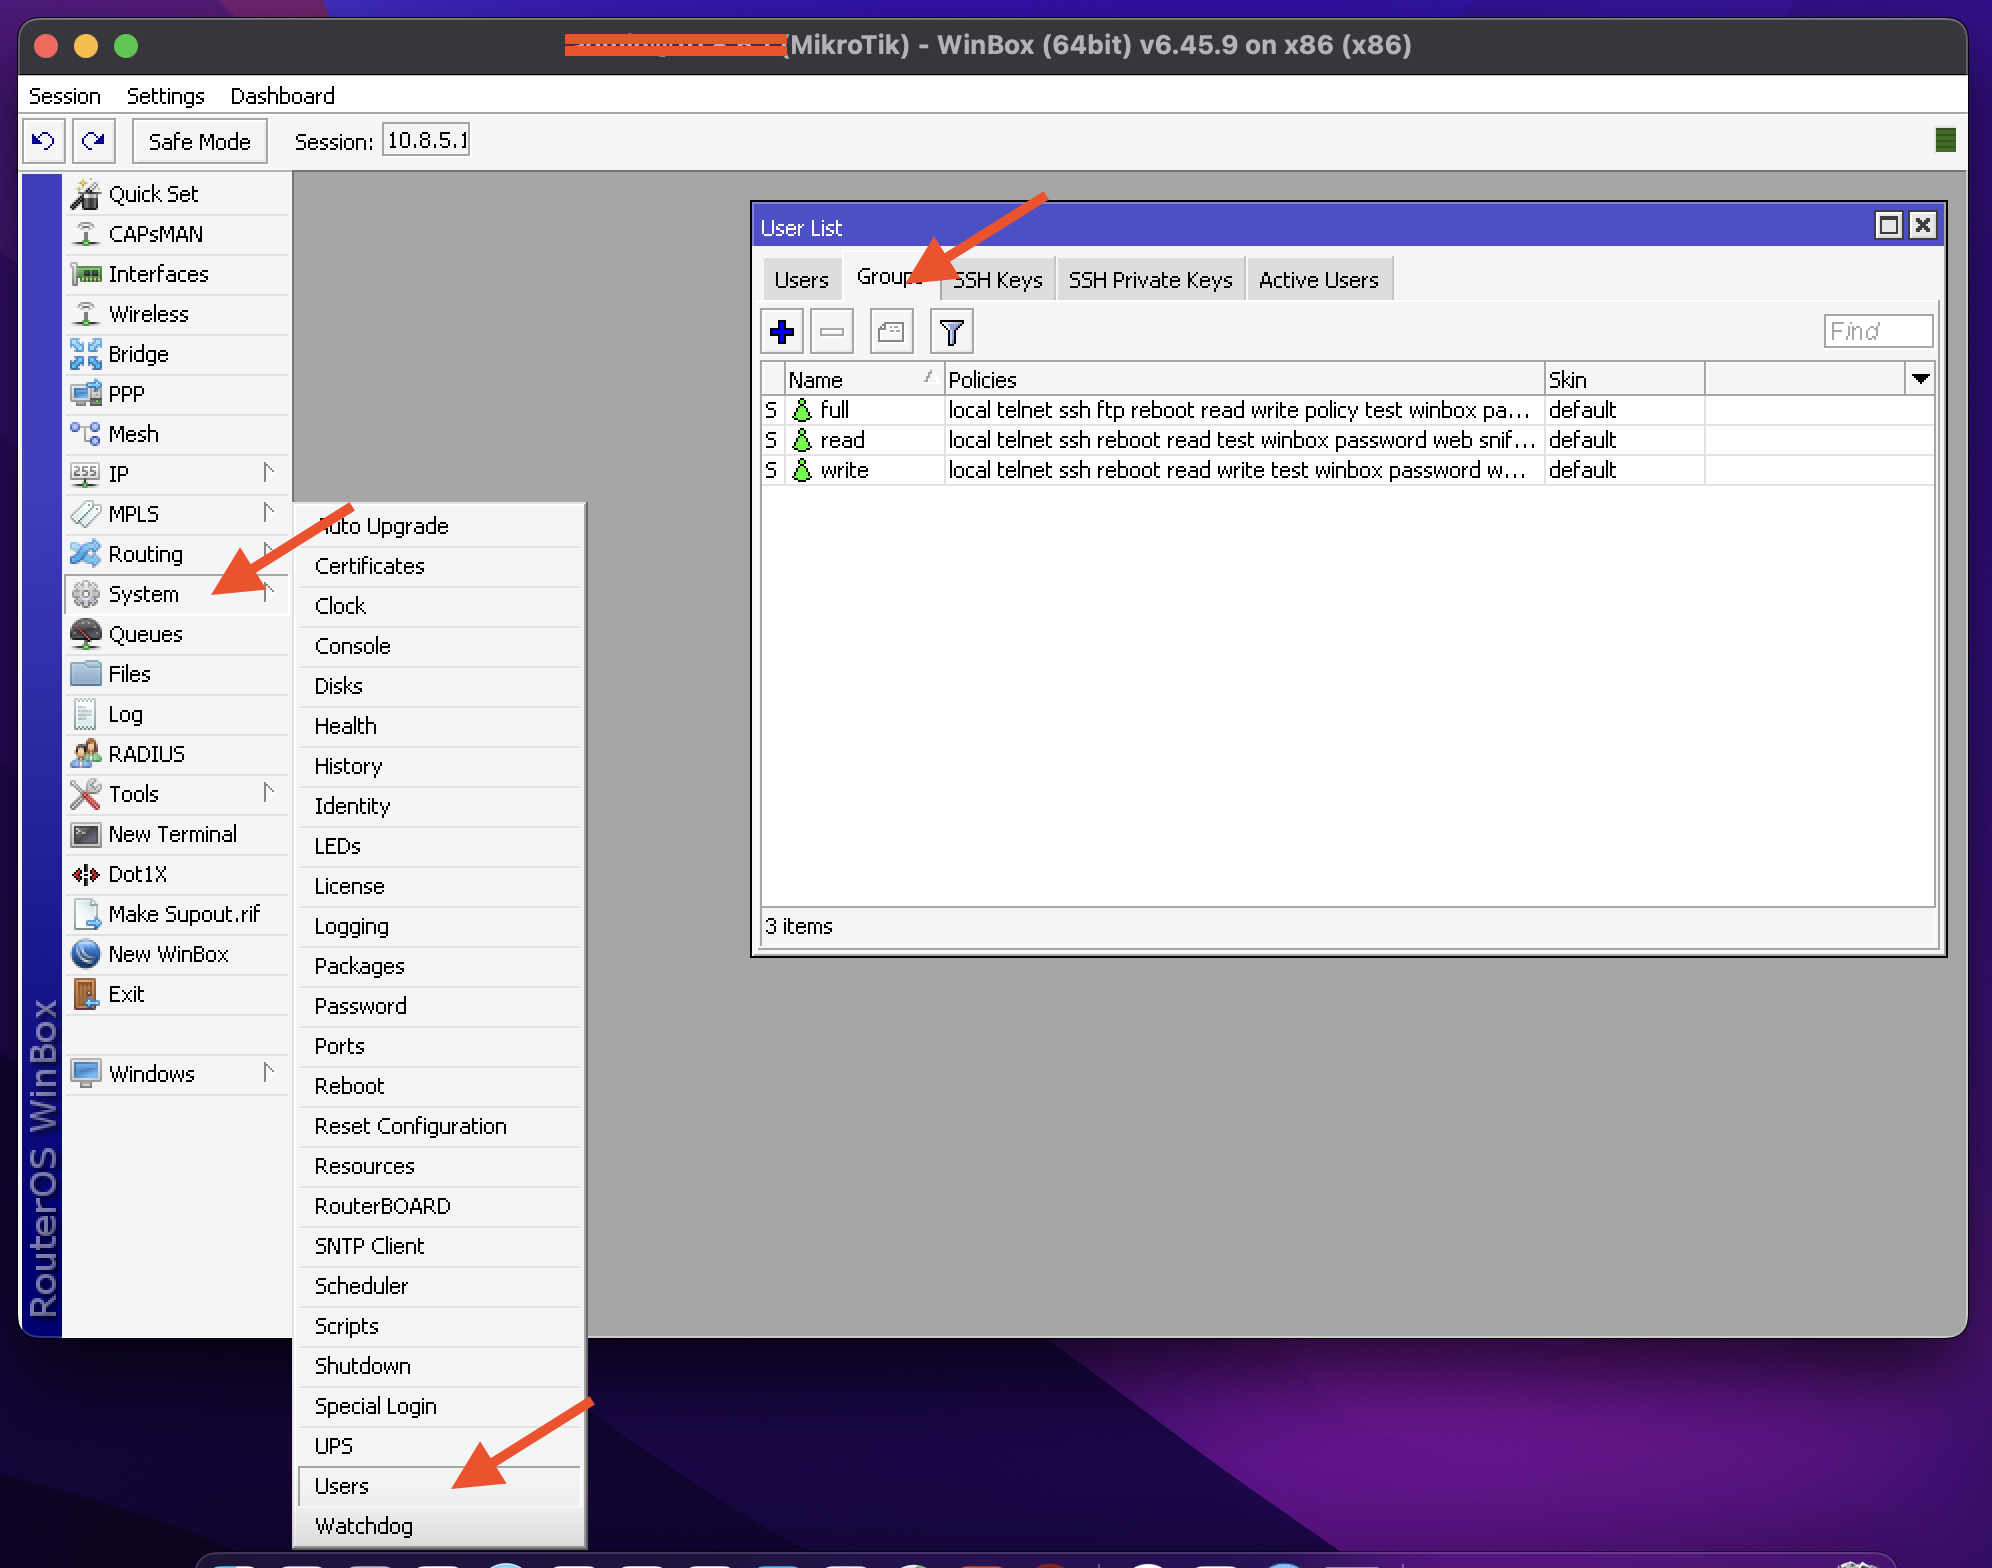Expand the Tools submenu
1992x1568 pixels.
[x=177, y=794]
